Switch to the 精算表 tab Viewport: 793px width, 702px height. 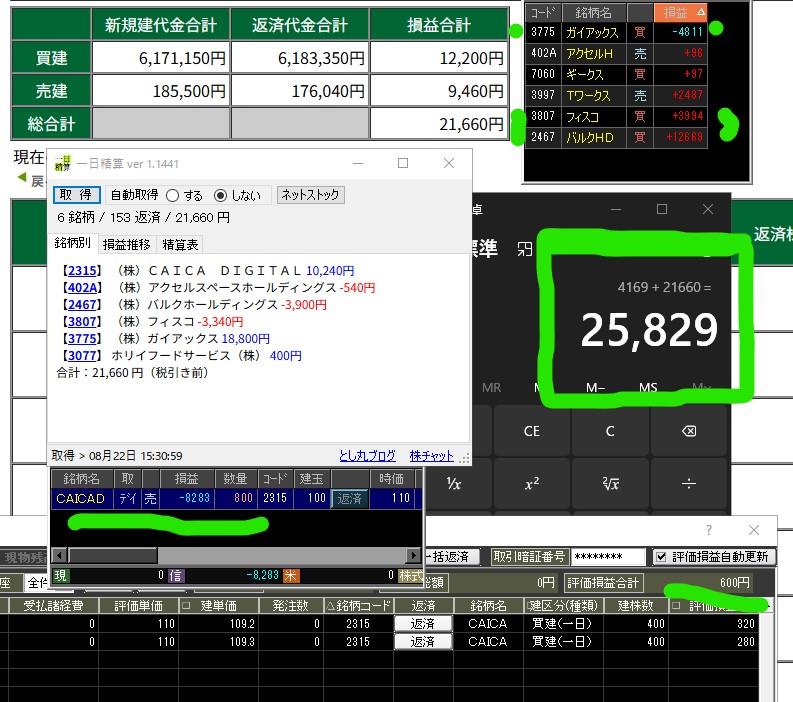(x=180, y=245)
